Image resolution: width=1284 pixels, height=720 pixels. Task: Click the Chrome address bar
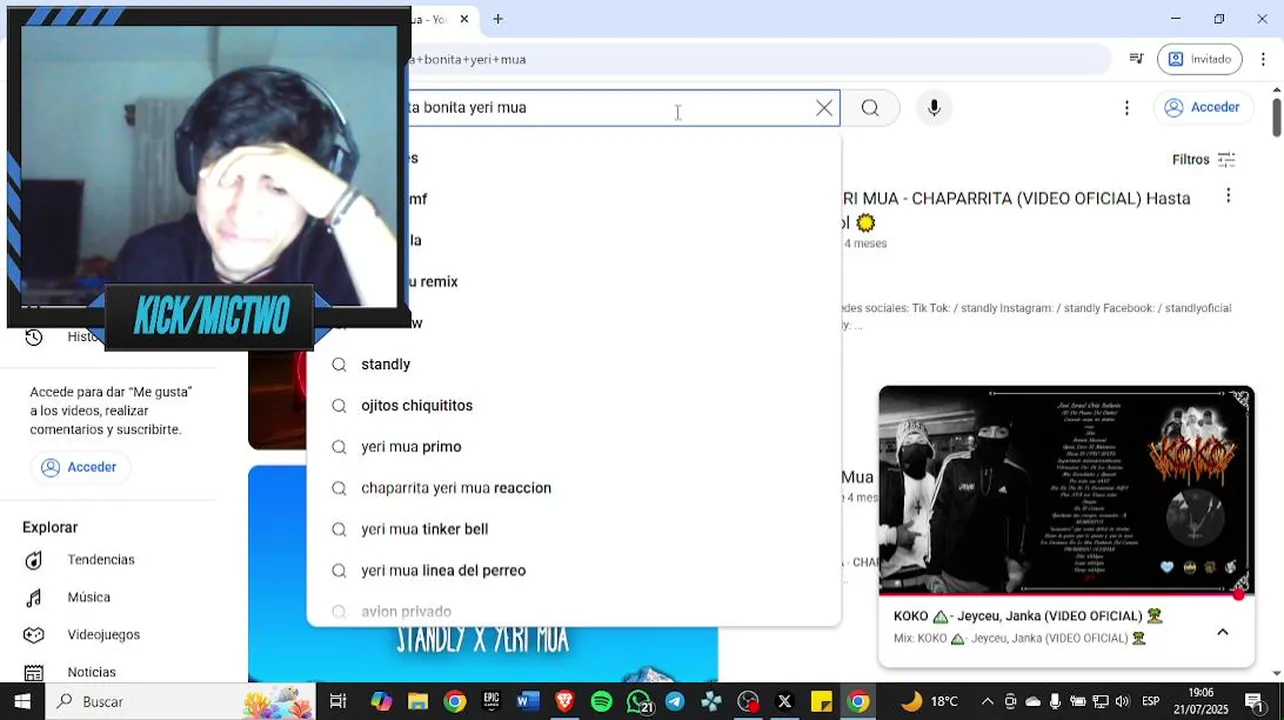pyautogui.click(x=760, y=59)
